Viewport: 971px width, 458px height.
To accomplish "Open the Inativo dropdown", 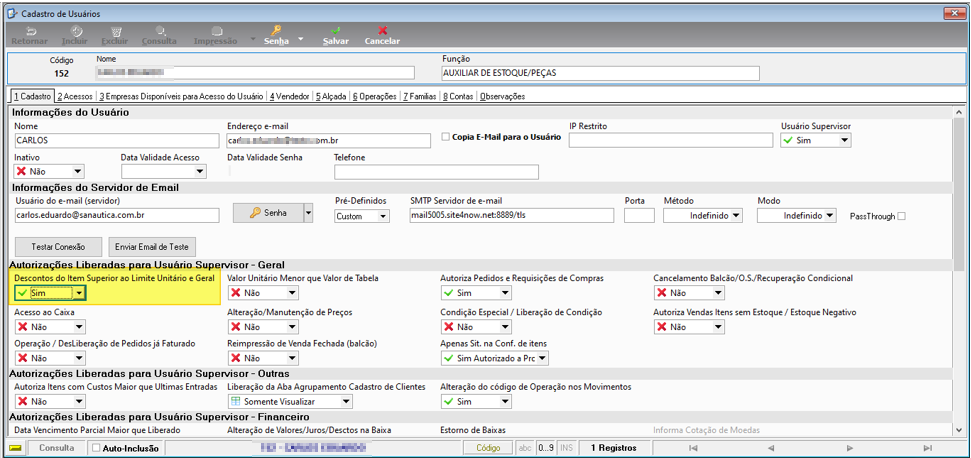I will tap(77, 171).
